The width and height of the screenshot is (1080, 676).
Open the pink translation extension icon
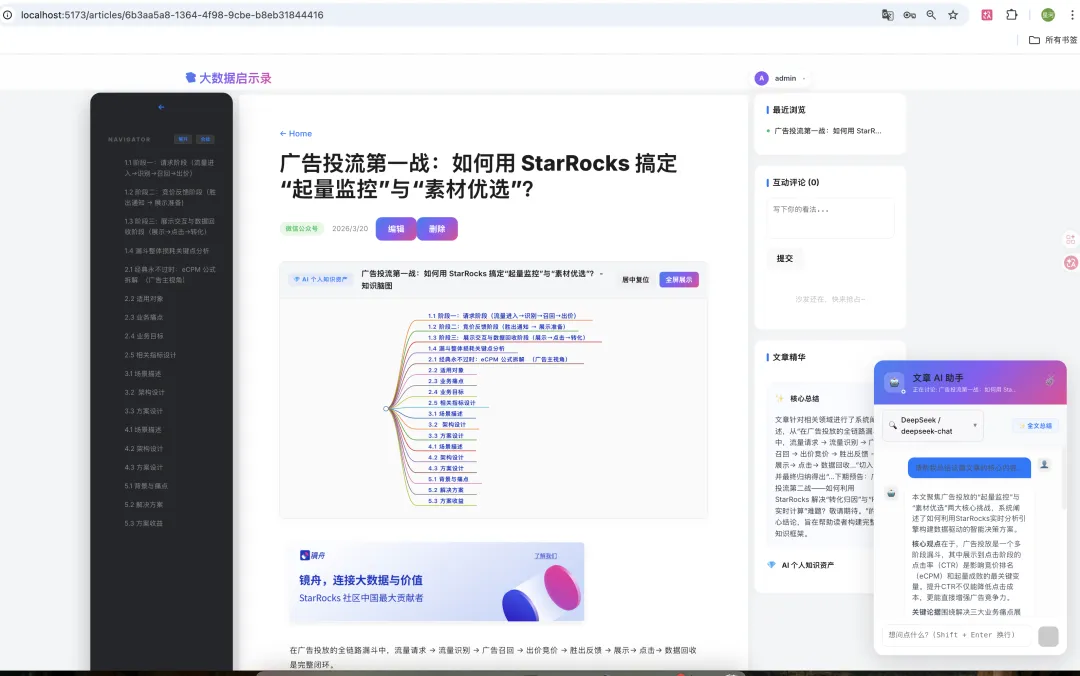tap(987, 14)
